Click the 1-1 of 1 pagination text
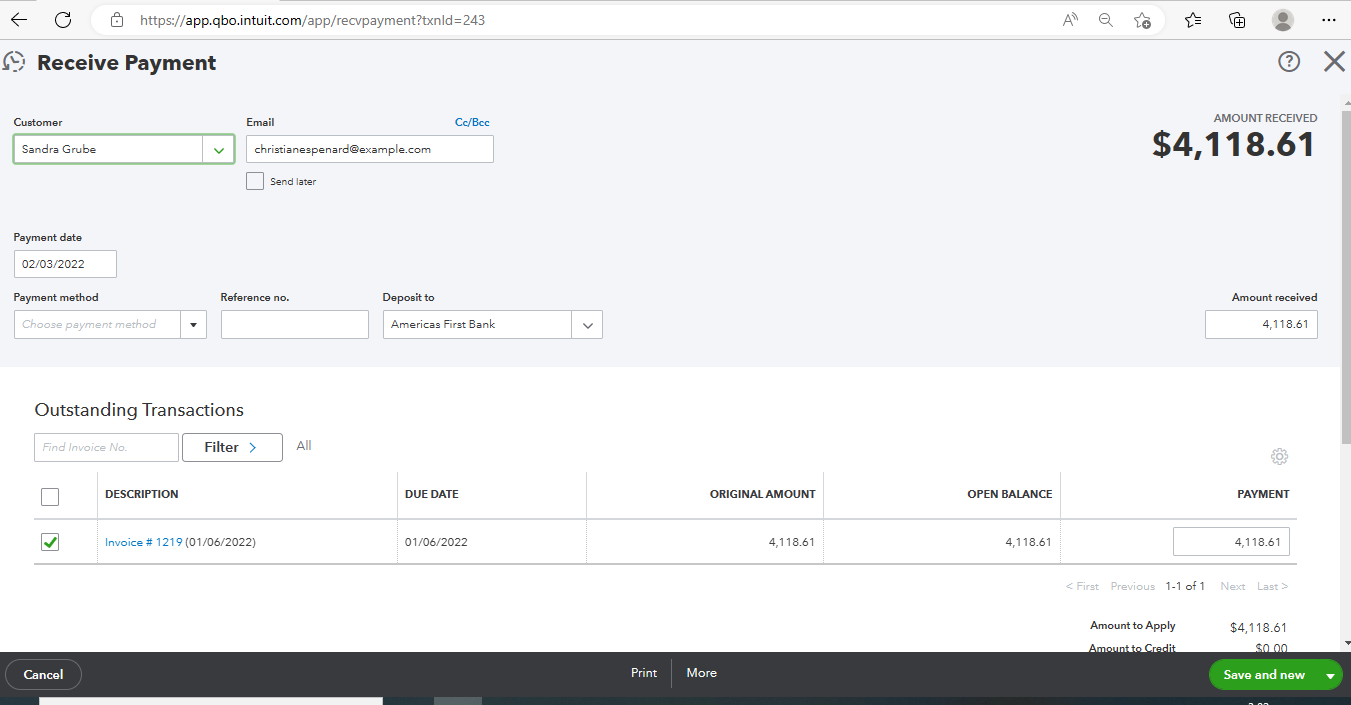1351x705 pixels. pyautogui.click(x=1185, y=586)
